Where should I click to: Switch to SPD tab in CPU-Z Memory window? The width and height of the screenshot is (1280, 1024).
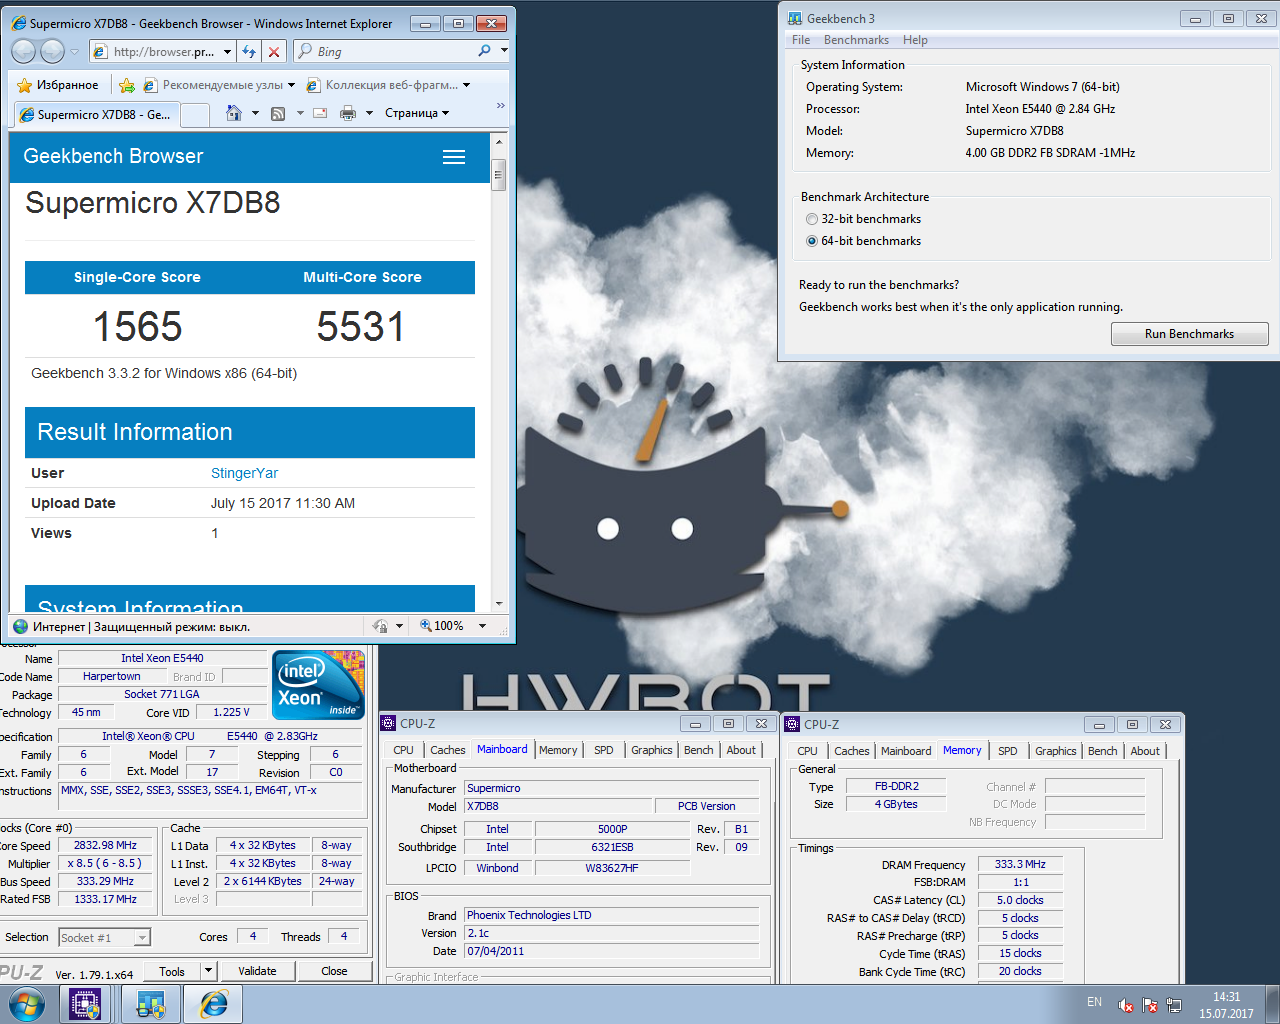pos(1007,751)
